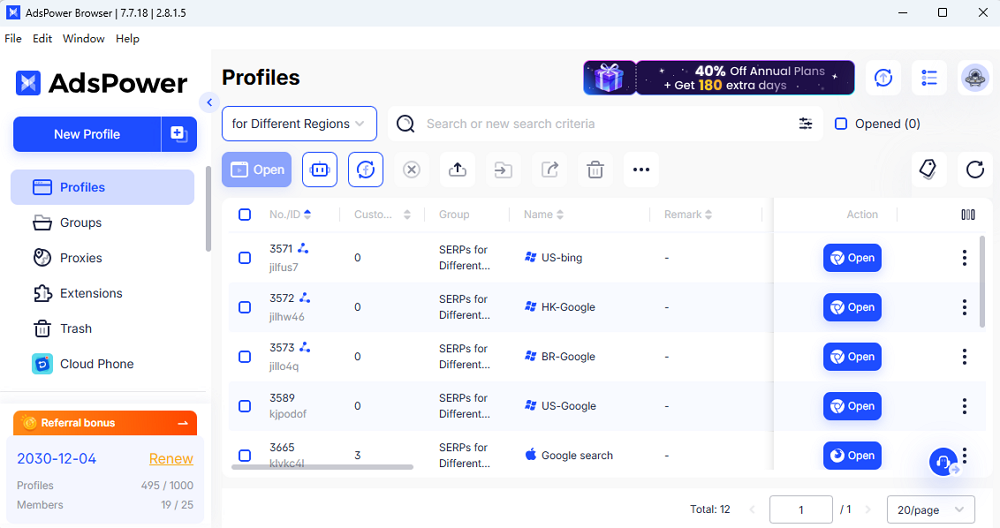
Task: Toggle the select-all header checkbox
Action: click(245, 214)
